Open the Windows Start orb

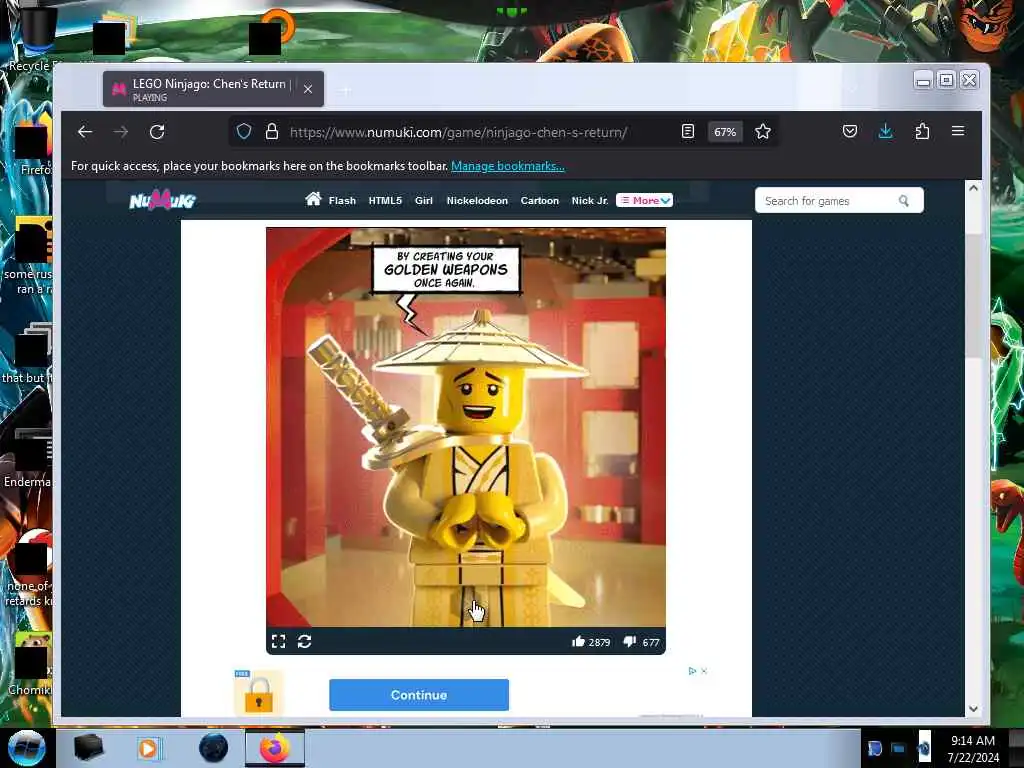pos(26,748)
